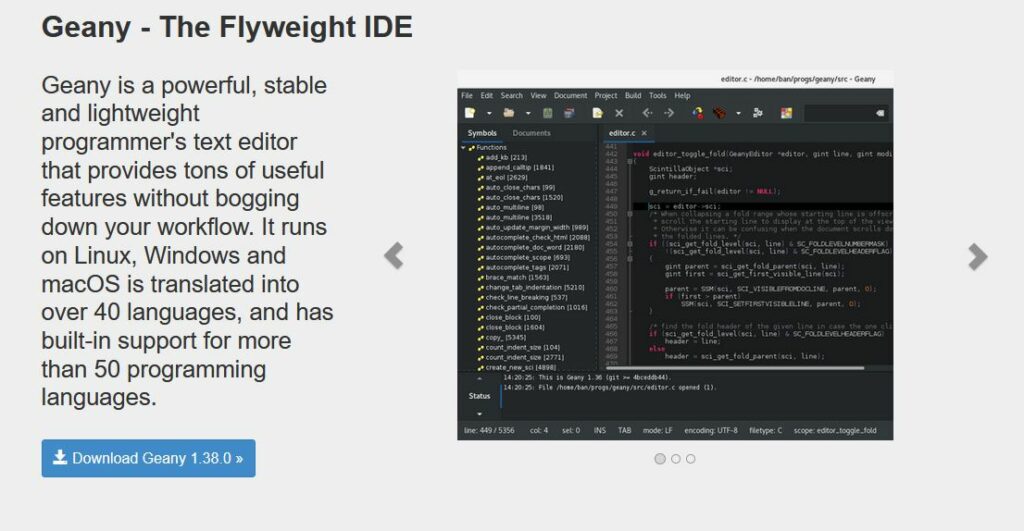Image resolution: width=1024 pixels, height=531 pixels.
Task: Click the New file icon in Geany toolbar
Action: click(x=470, y=113)
